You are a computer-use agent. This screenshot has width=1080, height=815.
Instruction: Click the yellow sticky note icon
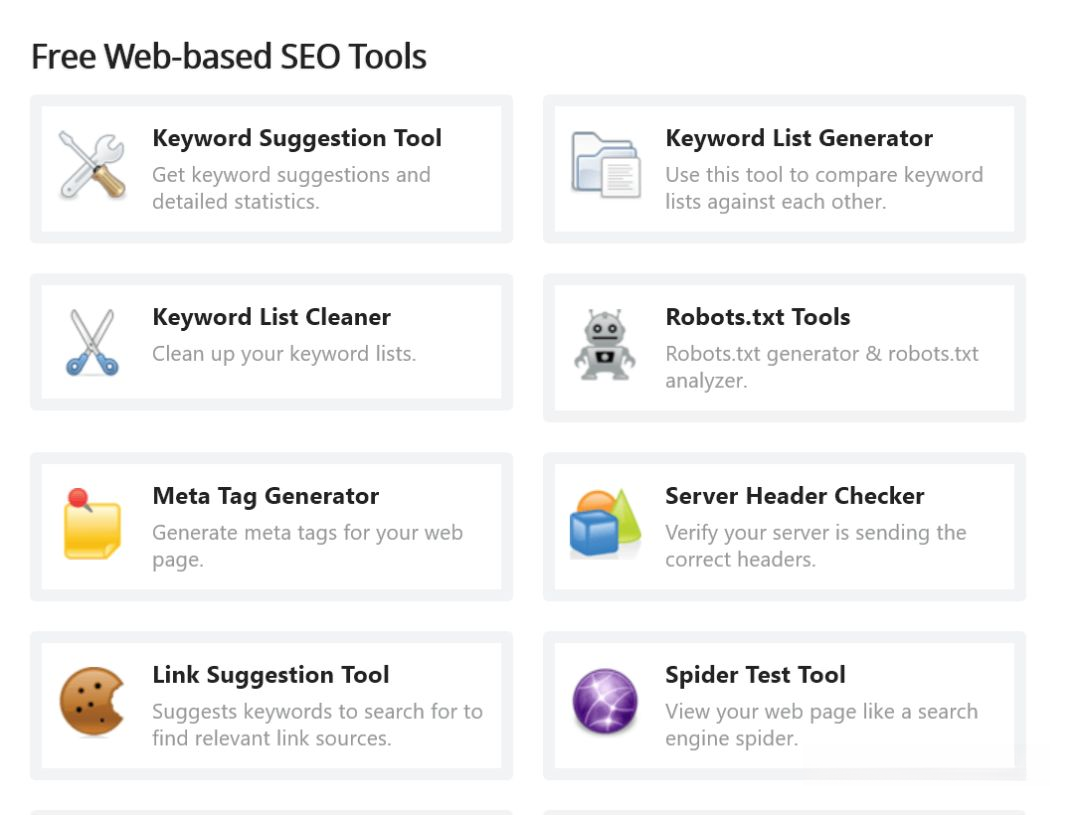(92, 523)
